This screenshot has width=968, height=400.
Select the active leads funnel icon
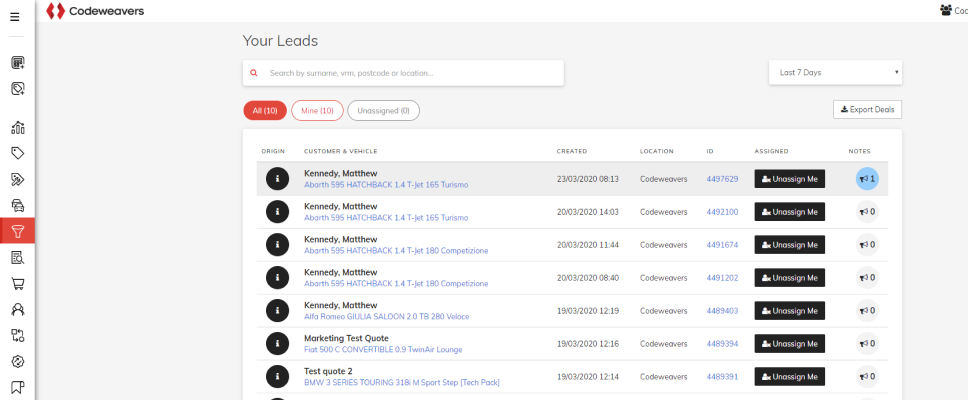pos(18,231)
